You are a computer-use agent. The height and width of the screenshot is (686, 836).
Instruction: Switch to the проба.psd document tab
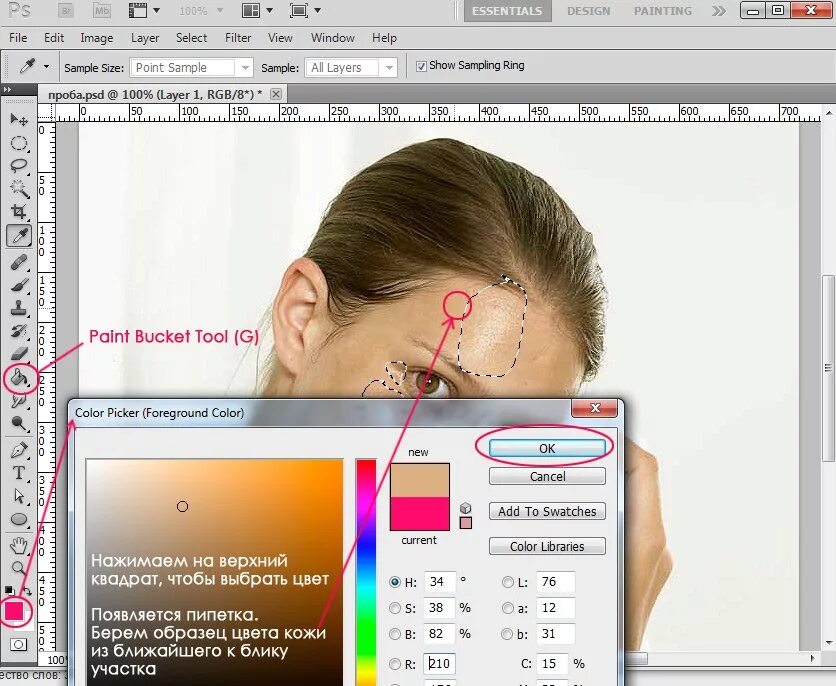coord(155,95)
